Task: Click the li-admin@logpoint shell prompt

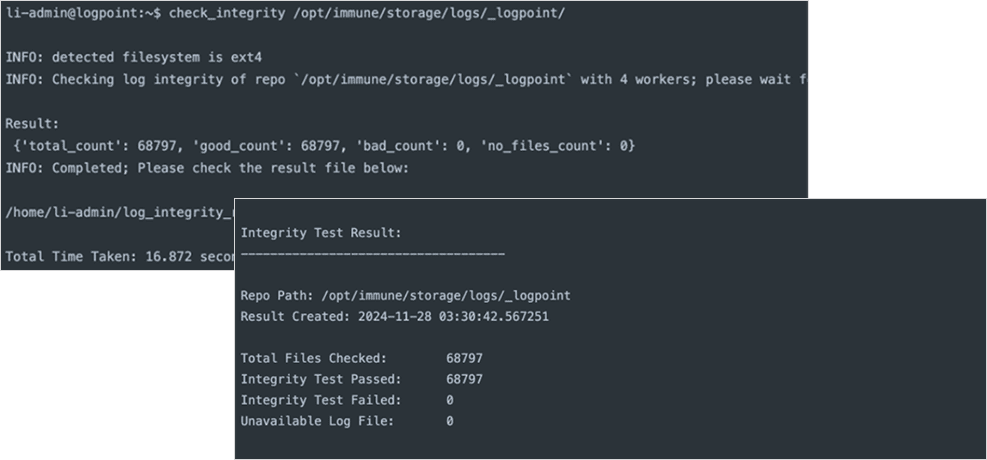Action: pos(80,14)
